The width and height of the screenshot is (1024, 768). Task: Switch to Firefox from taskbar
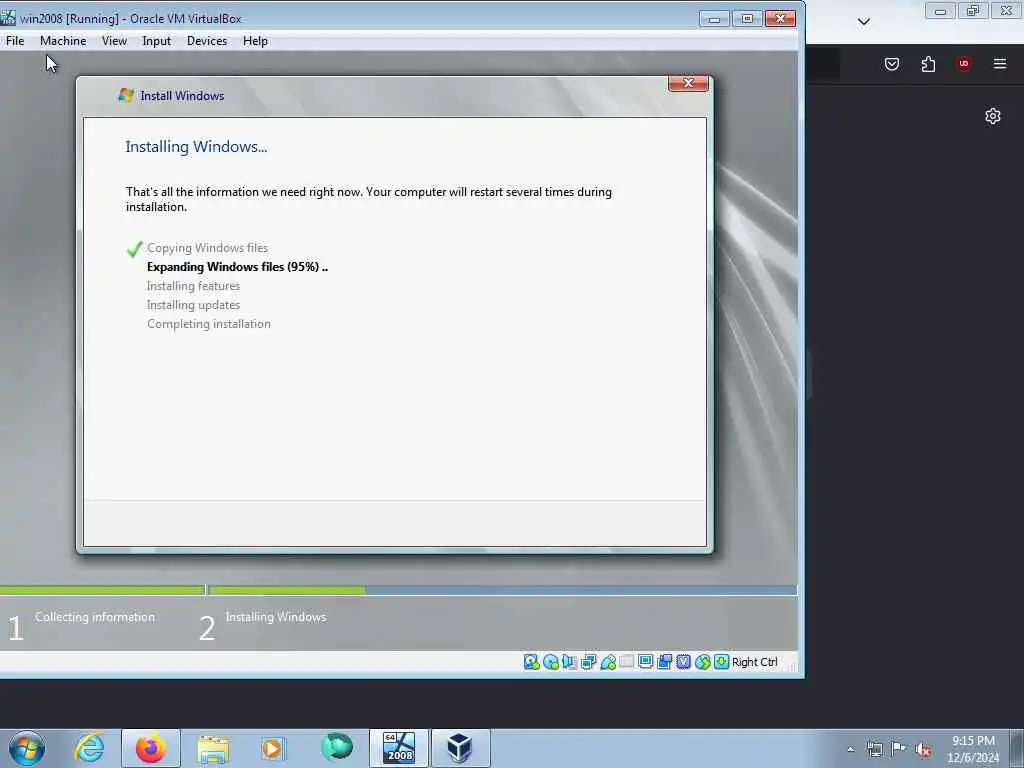(x=151, y=748)
